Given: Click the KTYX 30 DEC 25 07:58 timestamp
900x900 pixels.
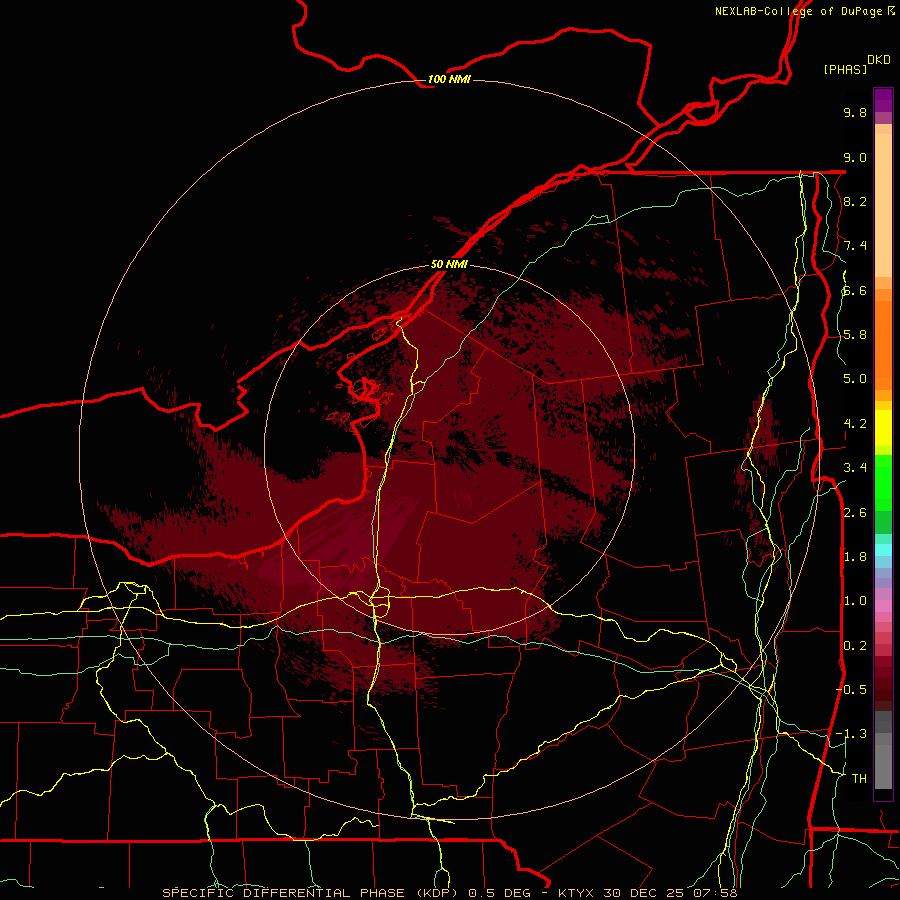Looking at the screenshot, I should [647, 893].
